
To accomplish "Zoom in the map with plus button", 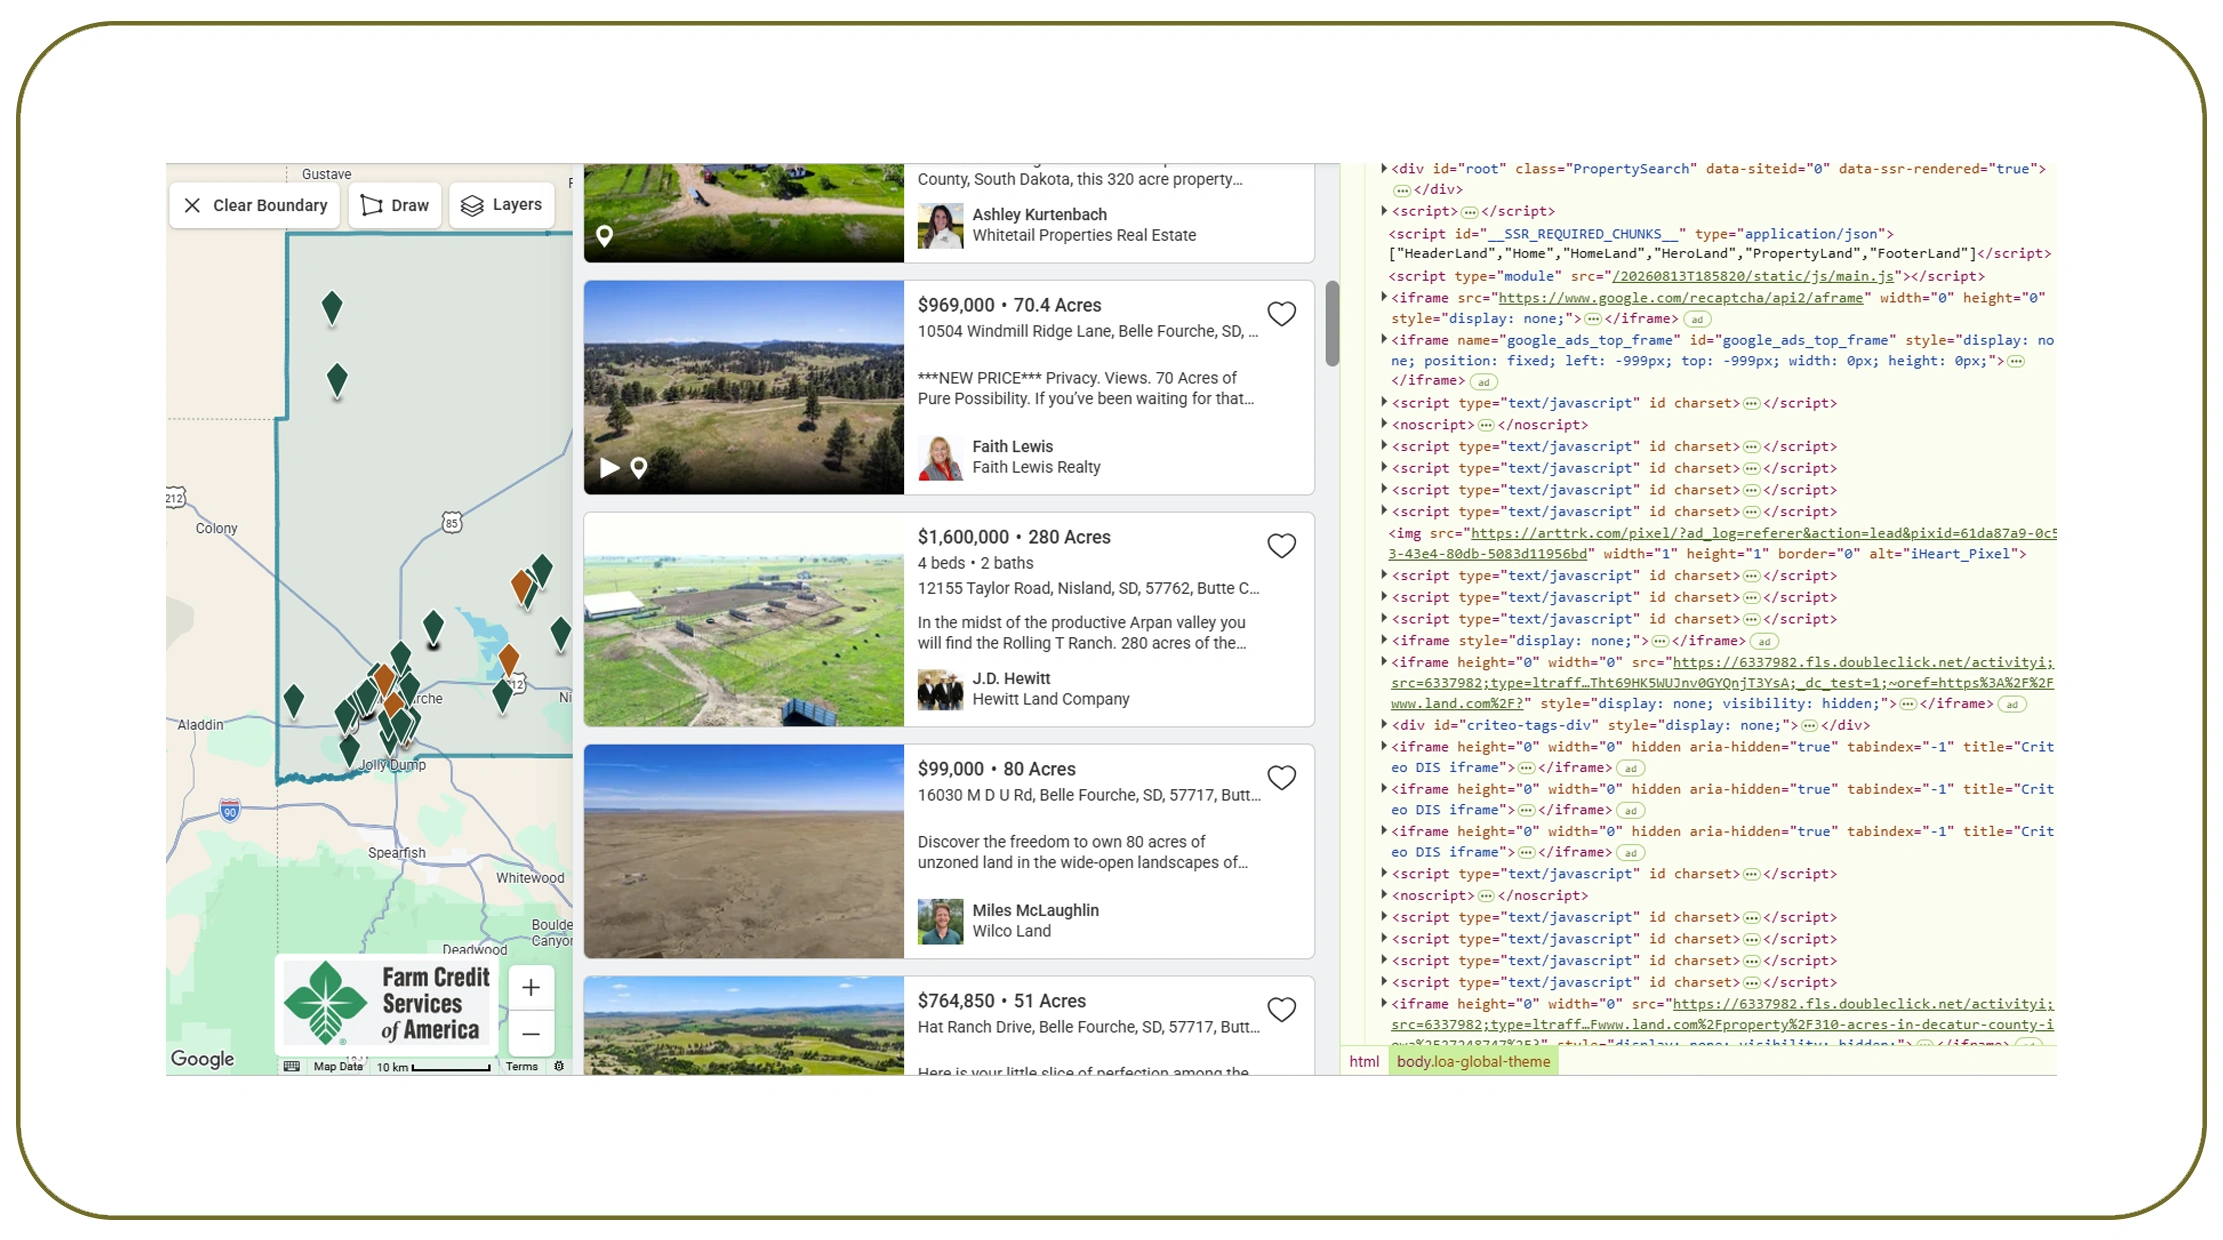I will point(531,988).
